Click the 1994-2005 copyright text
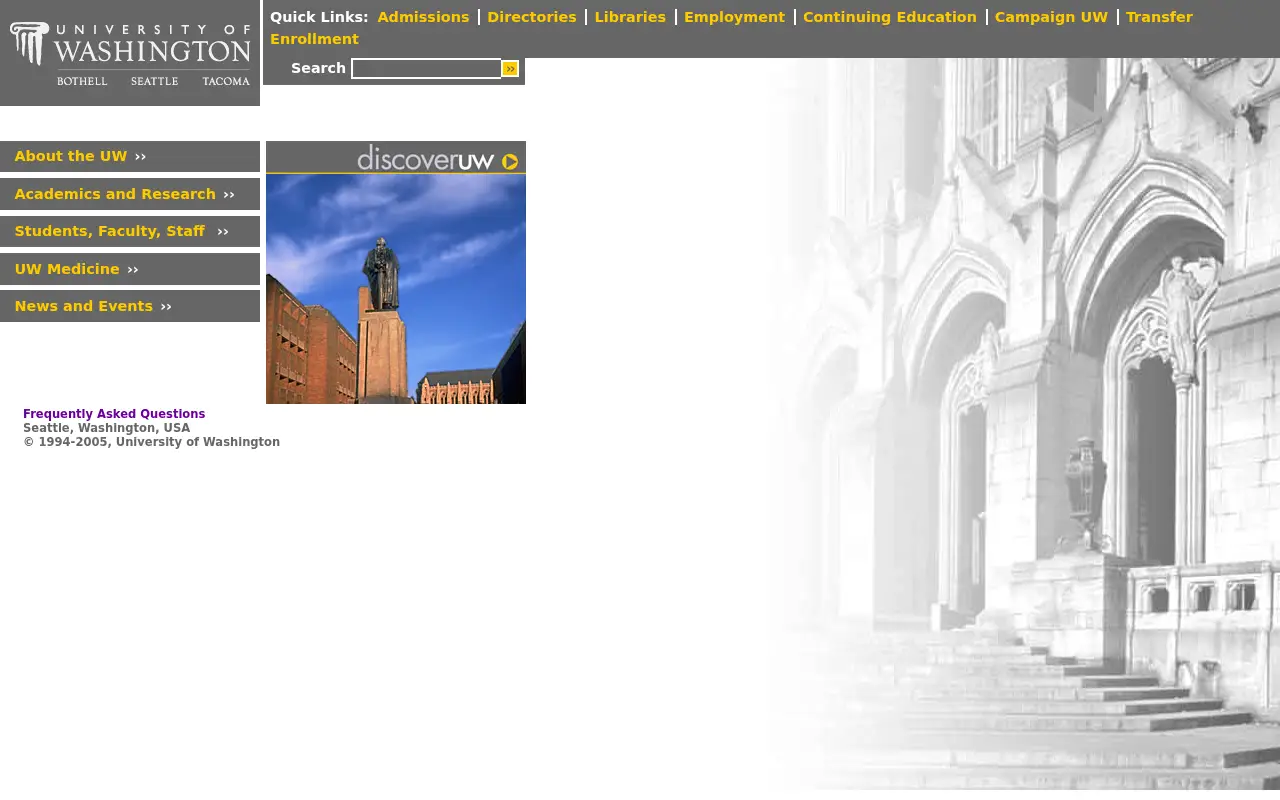The image size is (1280, 800). click(151, 442)
